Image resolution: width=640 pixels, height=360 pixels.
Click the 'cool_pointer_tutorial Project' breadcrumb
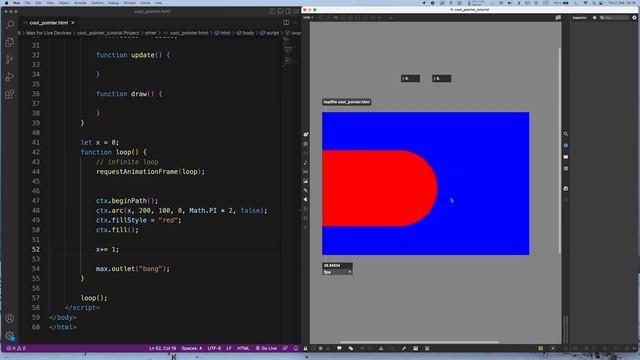click(108, 33)
